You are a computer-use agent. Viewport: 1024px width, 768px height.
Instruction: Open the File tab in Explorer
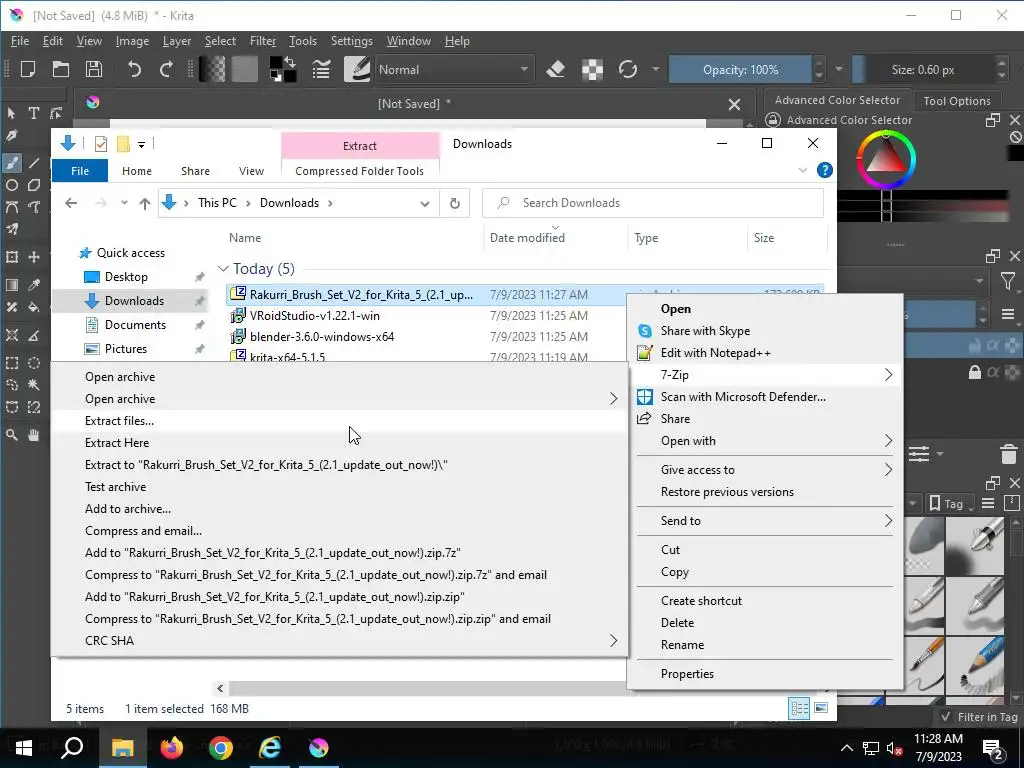(x=80, y=171)
